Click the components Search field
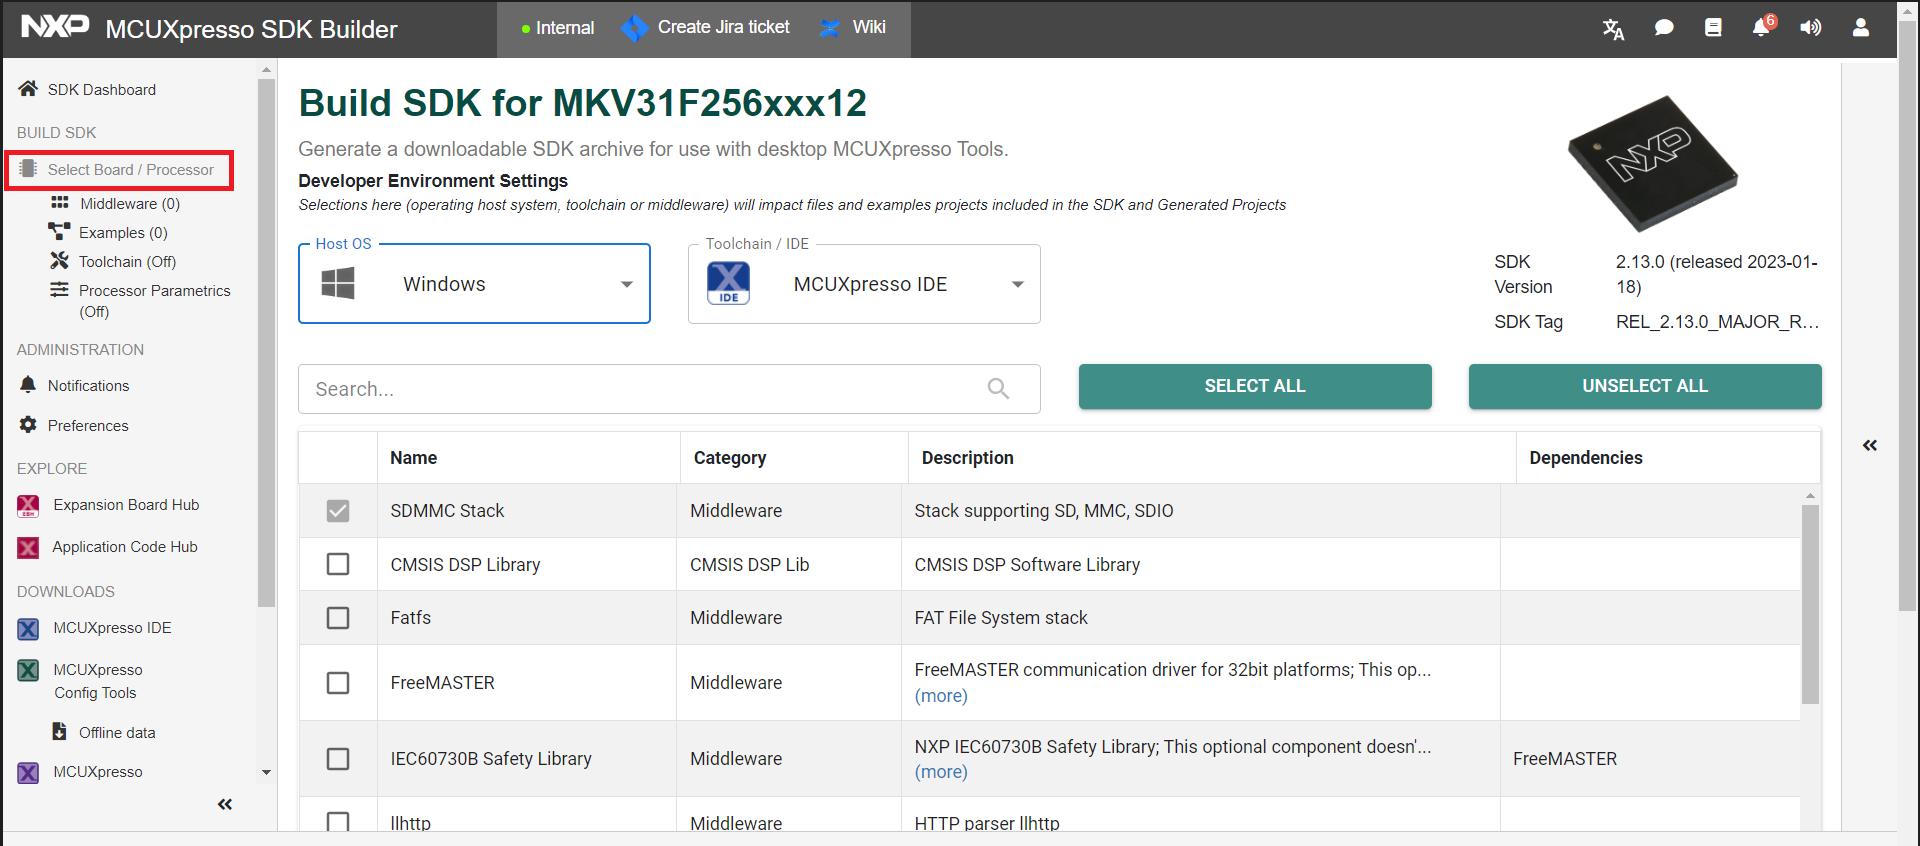The height and width of the screenshot is (846, 1920). (x=669, y=389)
